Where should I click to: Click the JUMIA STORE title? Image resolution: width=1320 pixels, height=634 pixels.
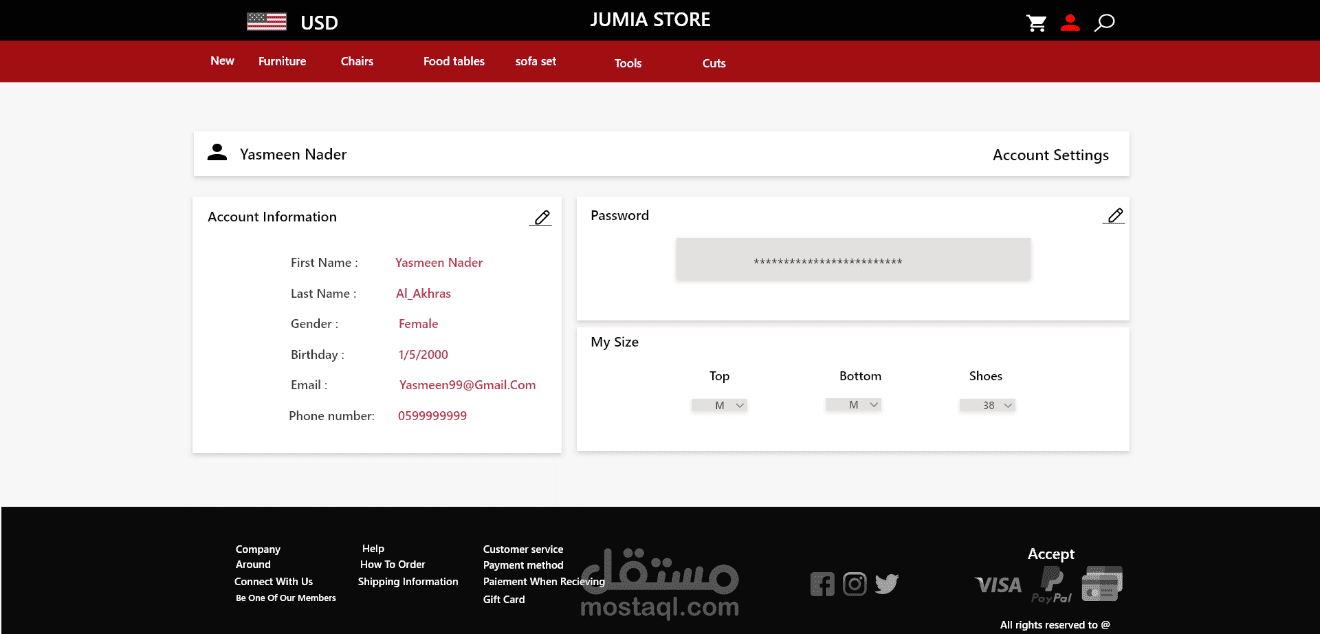[650, 20]
